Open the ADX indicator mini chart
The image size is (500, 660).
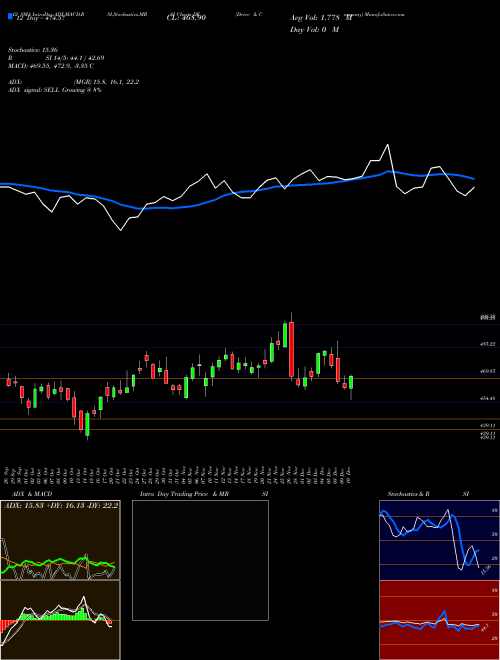point(60,540)
